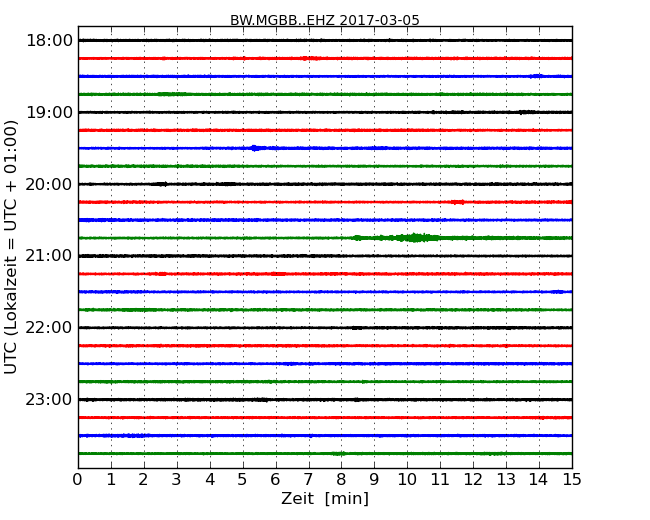
Task: Select the 23:00 time axis label
Action: tap(49, 399)
